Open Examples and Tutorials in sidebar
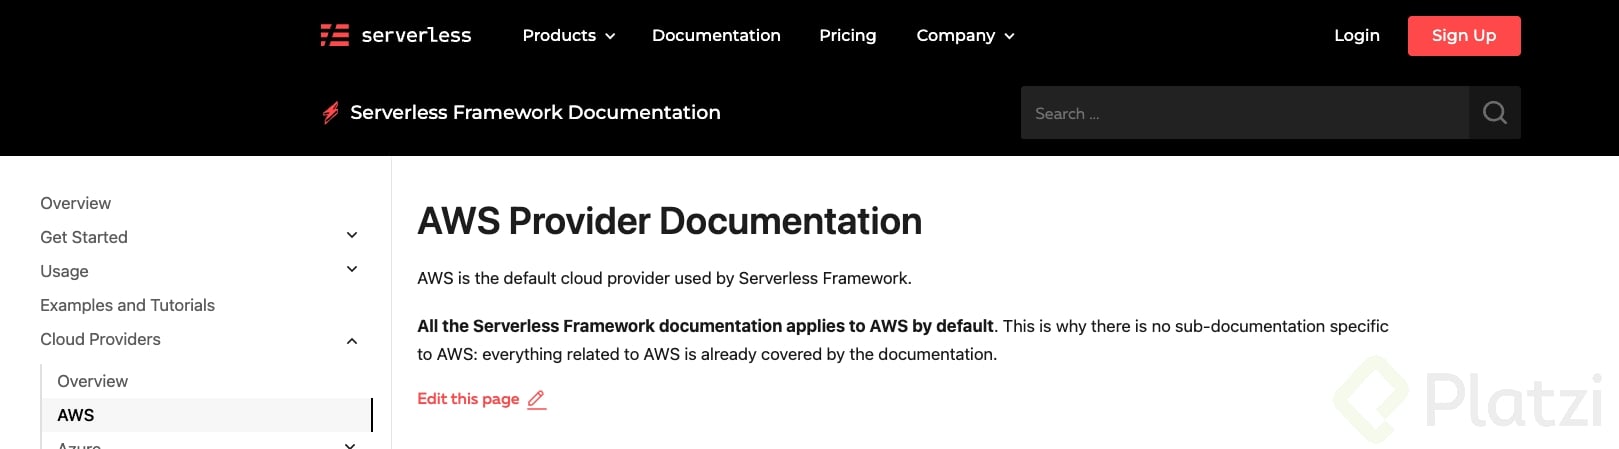This screenshot has height=449, width=1619. (x=127, y=305)
